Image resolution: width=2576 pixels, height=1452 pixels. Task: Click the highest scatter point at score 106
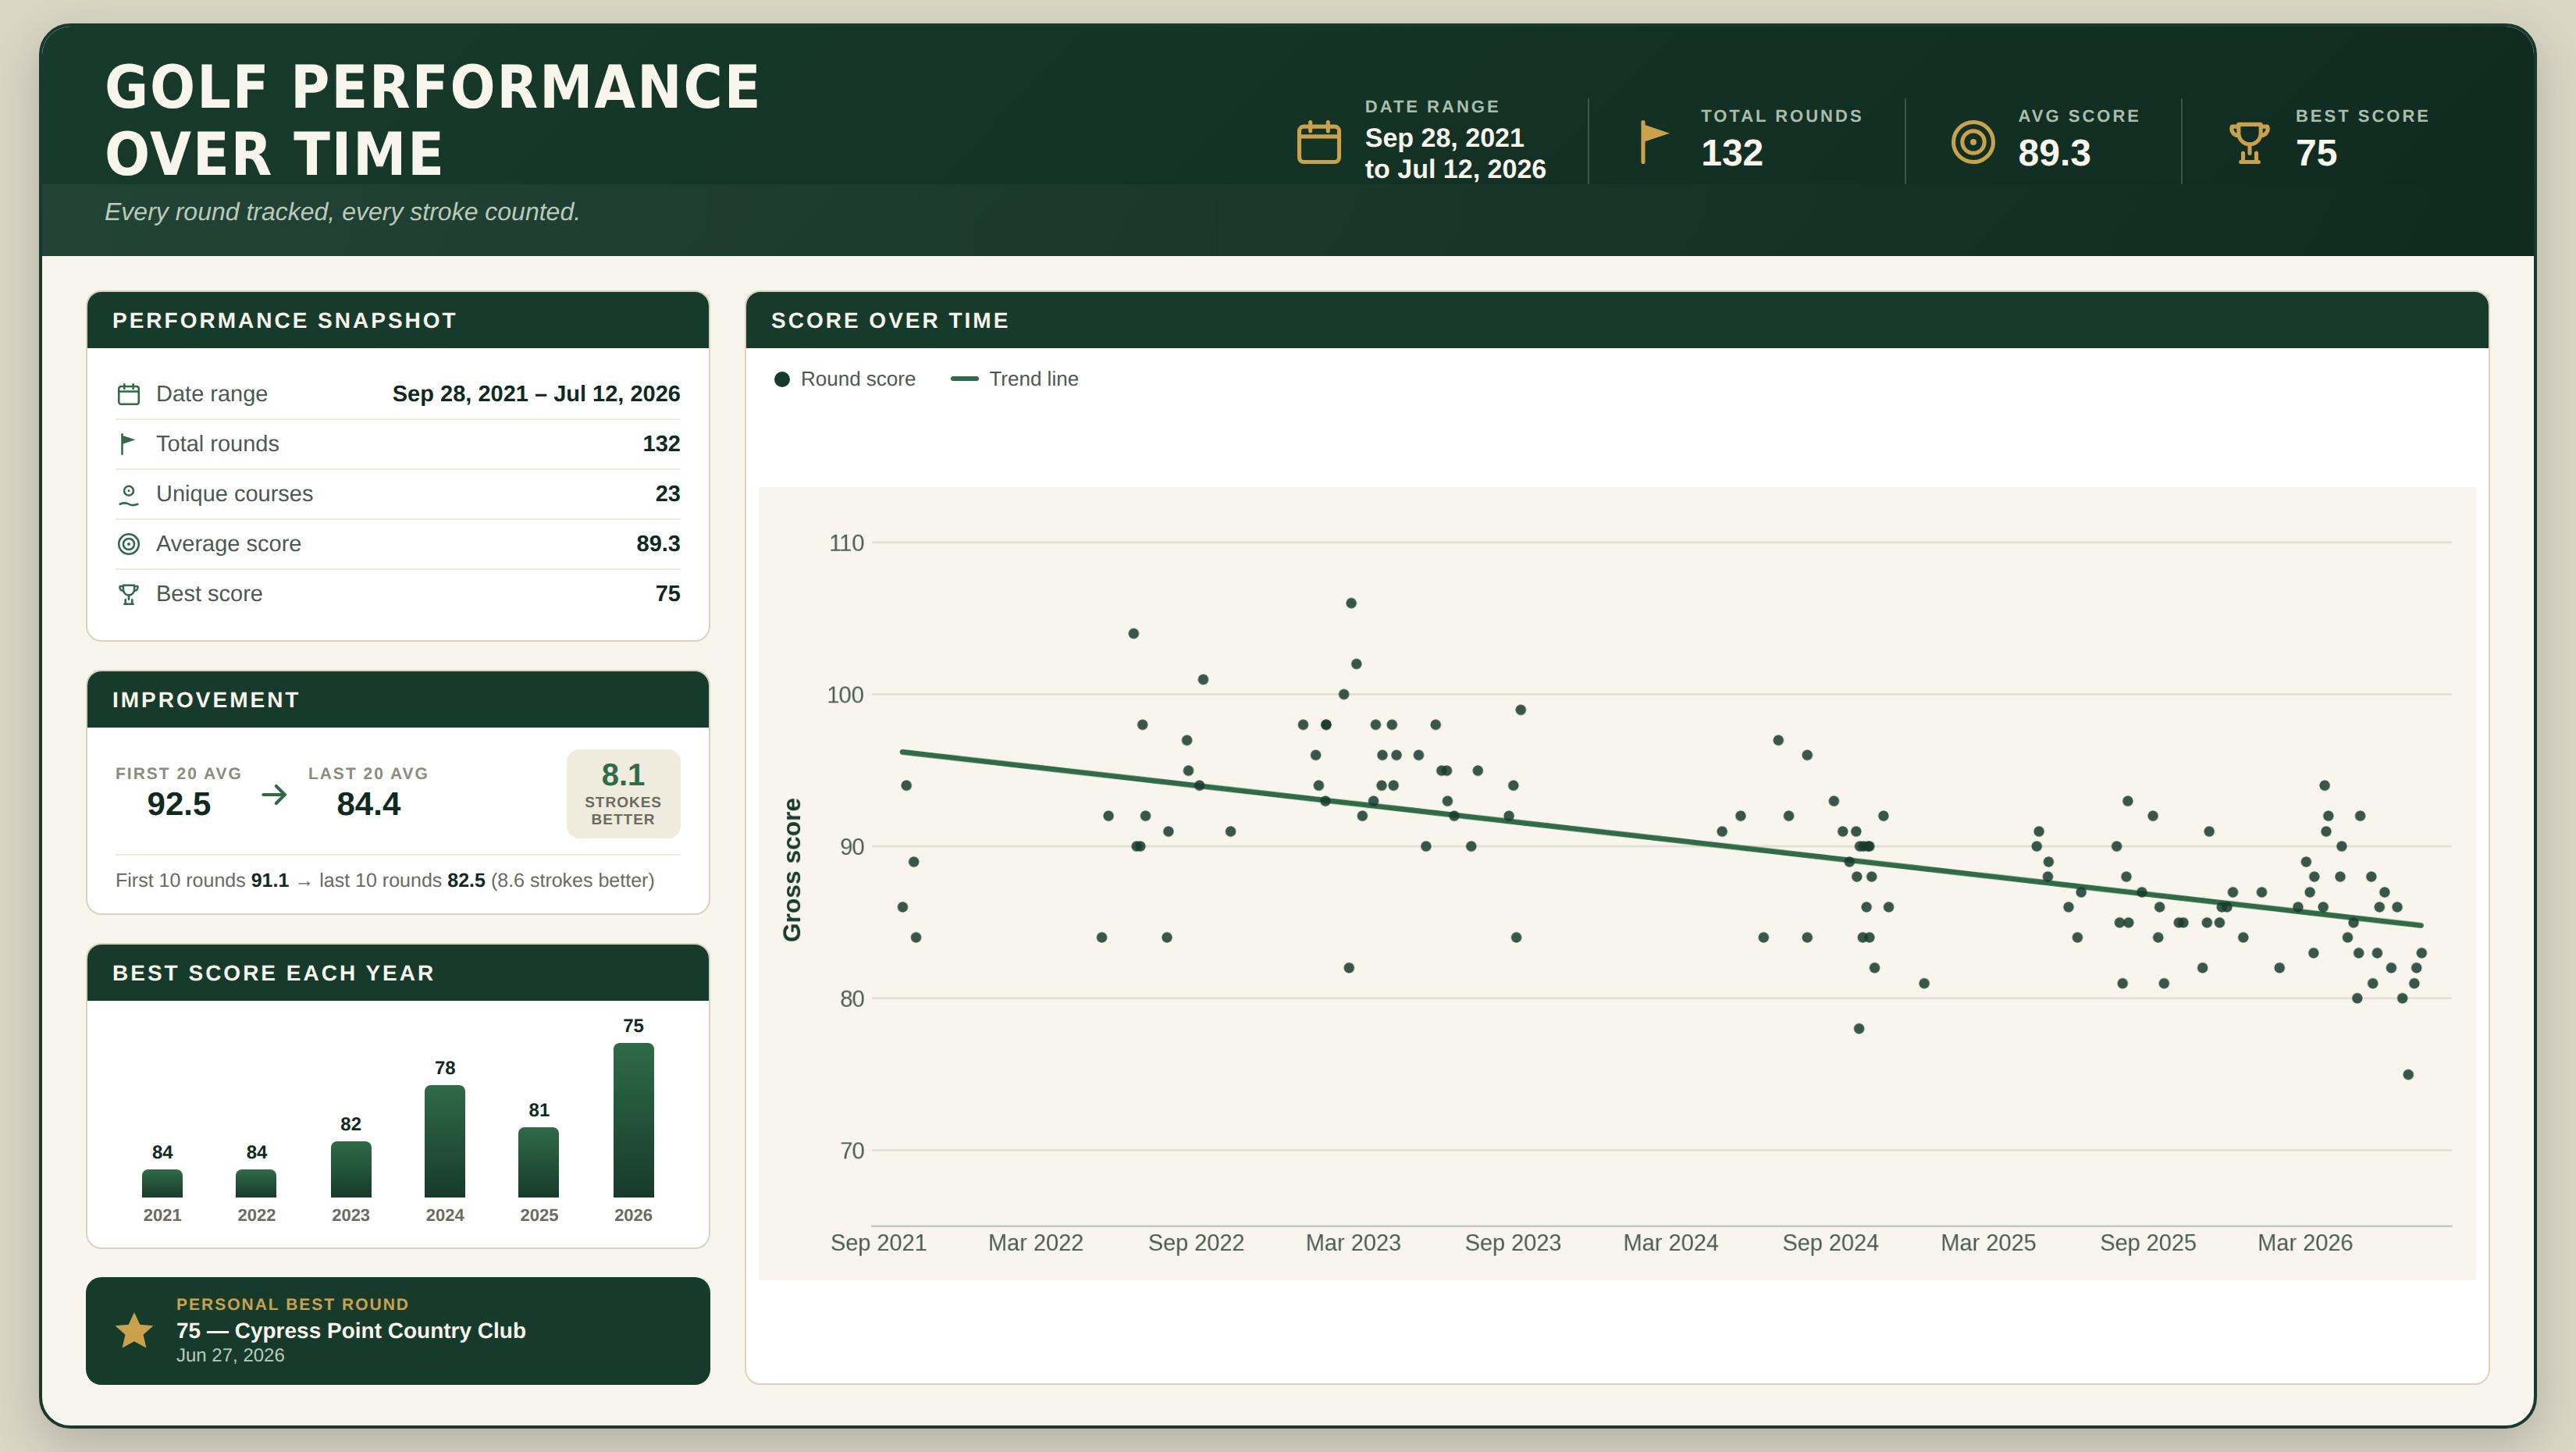(1351, 603)
